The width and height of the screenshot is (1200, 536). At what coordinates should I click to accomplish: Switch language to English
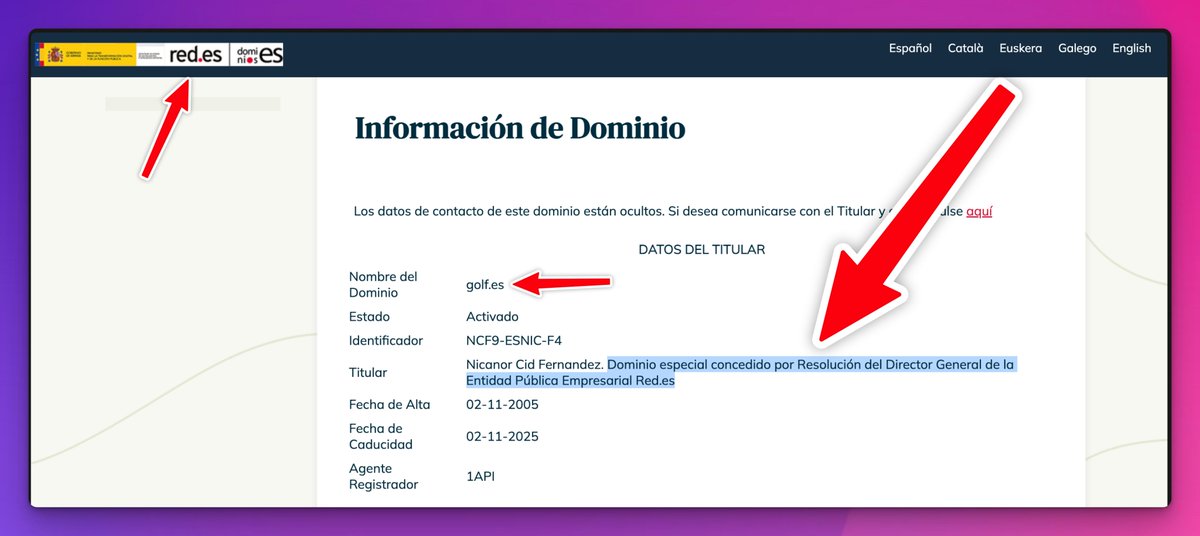(x=1131, y=48)
